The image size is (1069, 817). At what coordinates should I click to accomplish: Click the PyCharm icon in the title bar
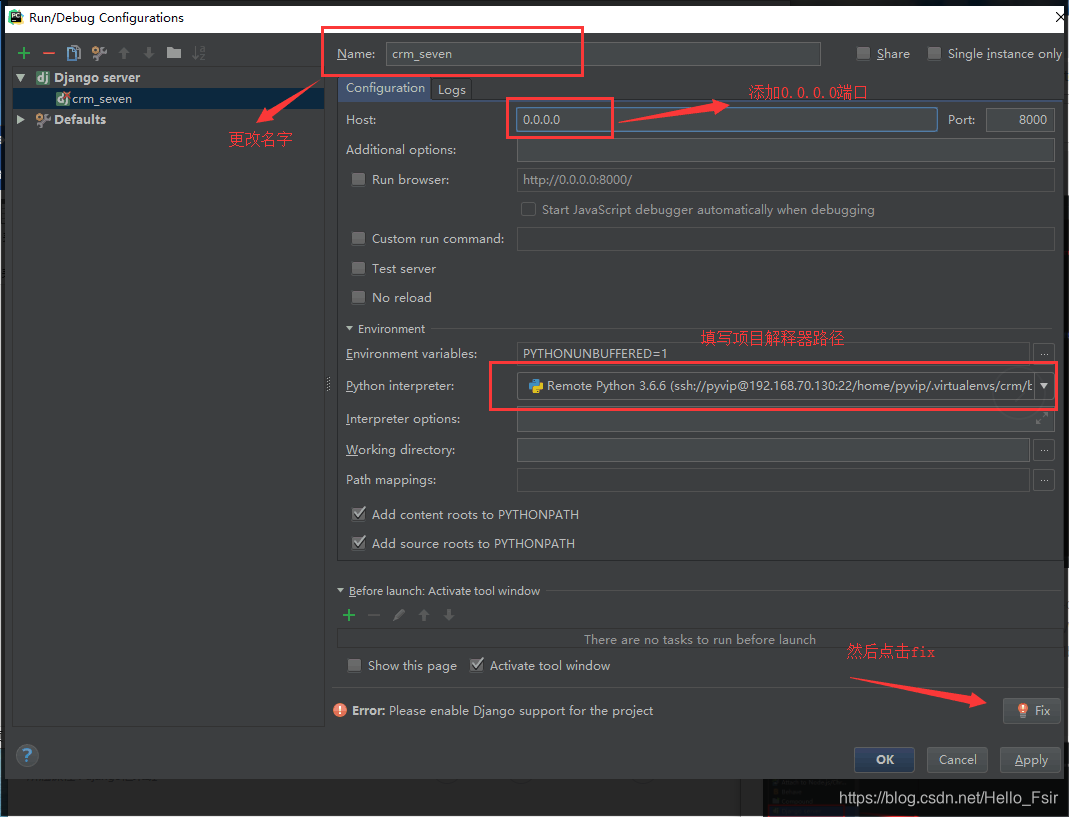click(16, 17)
